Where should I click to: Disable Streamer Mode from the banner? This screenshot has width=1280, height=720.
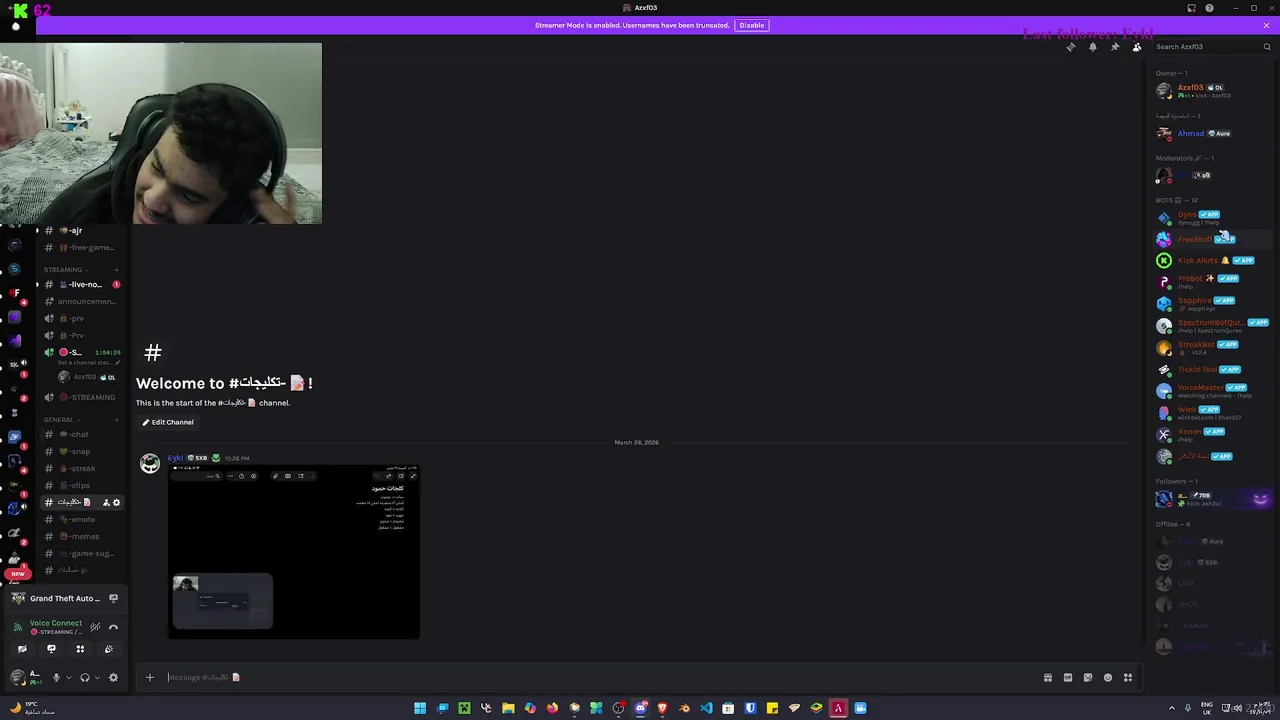click(x=752, y=25)
